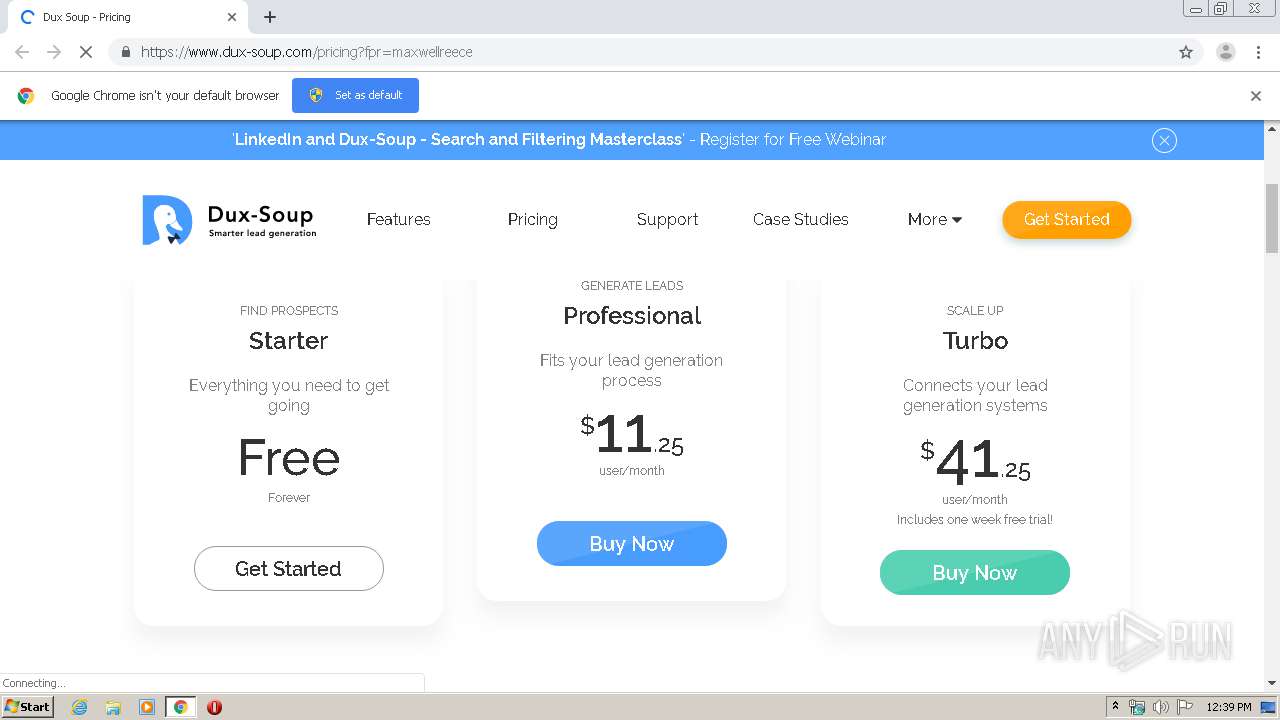Open a new browser tab
1280x720 pixels.
coord(270,17)
